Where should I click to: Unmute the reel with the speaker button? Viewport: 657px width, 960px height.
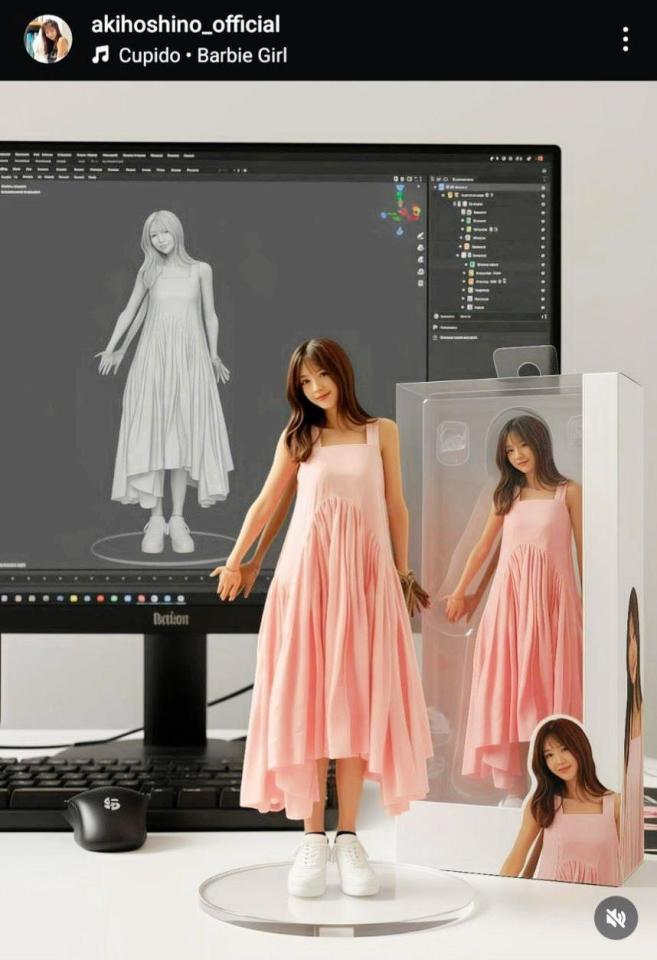coord(615,917)
